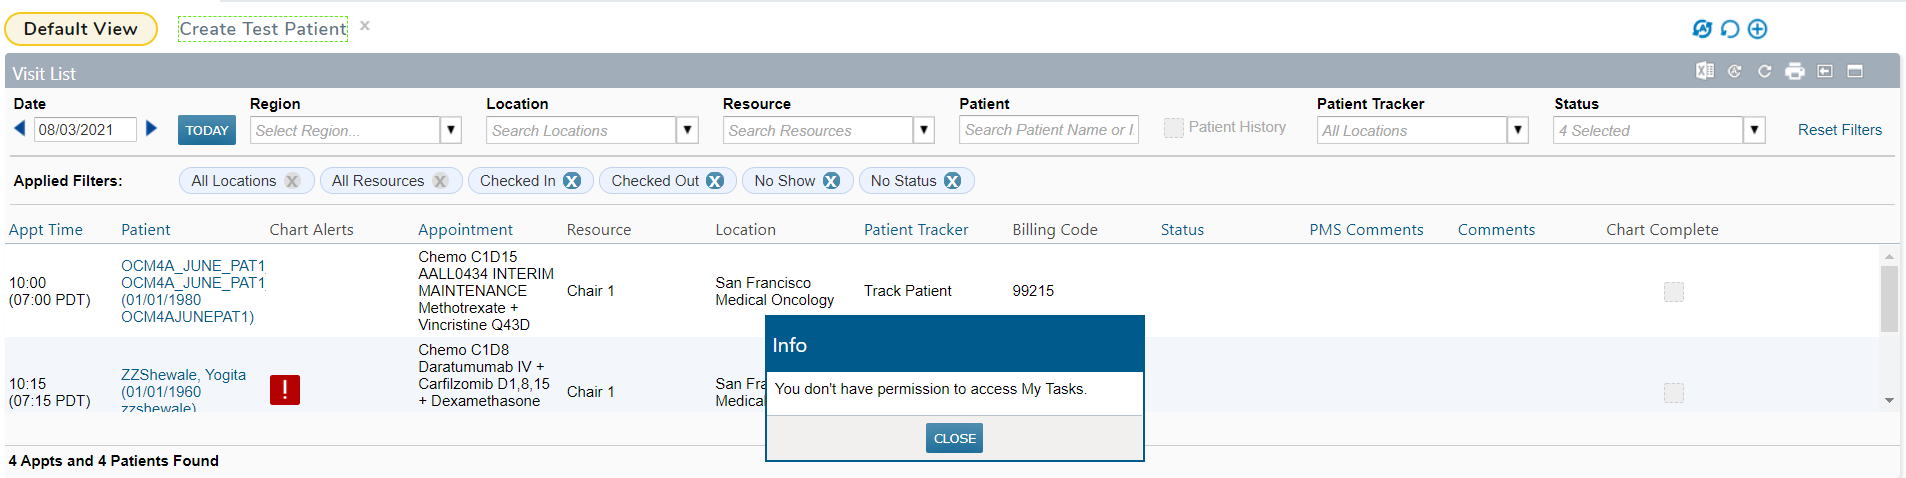
Task: Toggle the Patient History checkbox
Action: click(1174, 128)
